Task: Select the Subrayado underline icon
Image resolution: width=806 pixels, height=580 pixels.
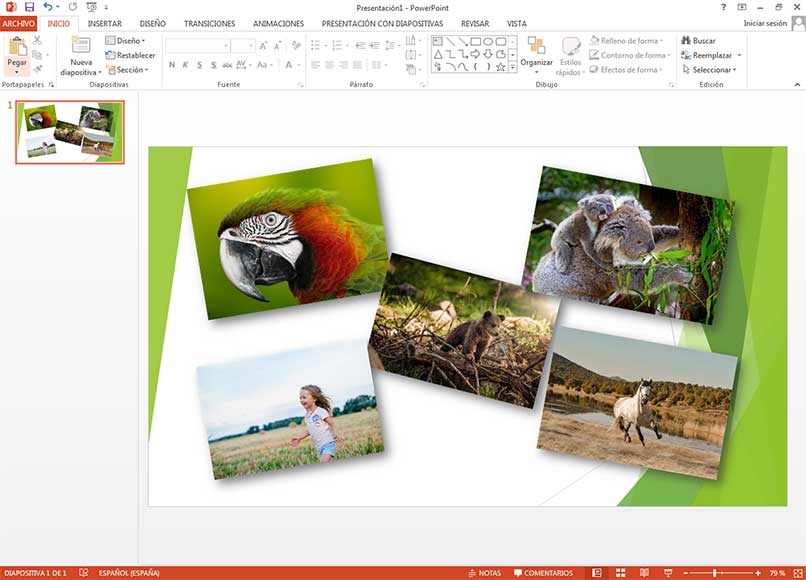Action: pos(199,64)
